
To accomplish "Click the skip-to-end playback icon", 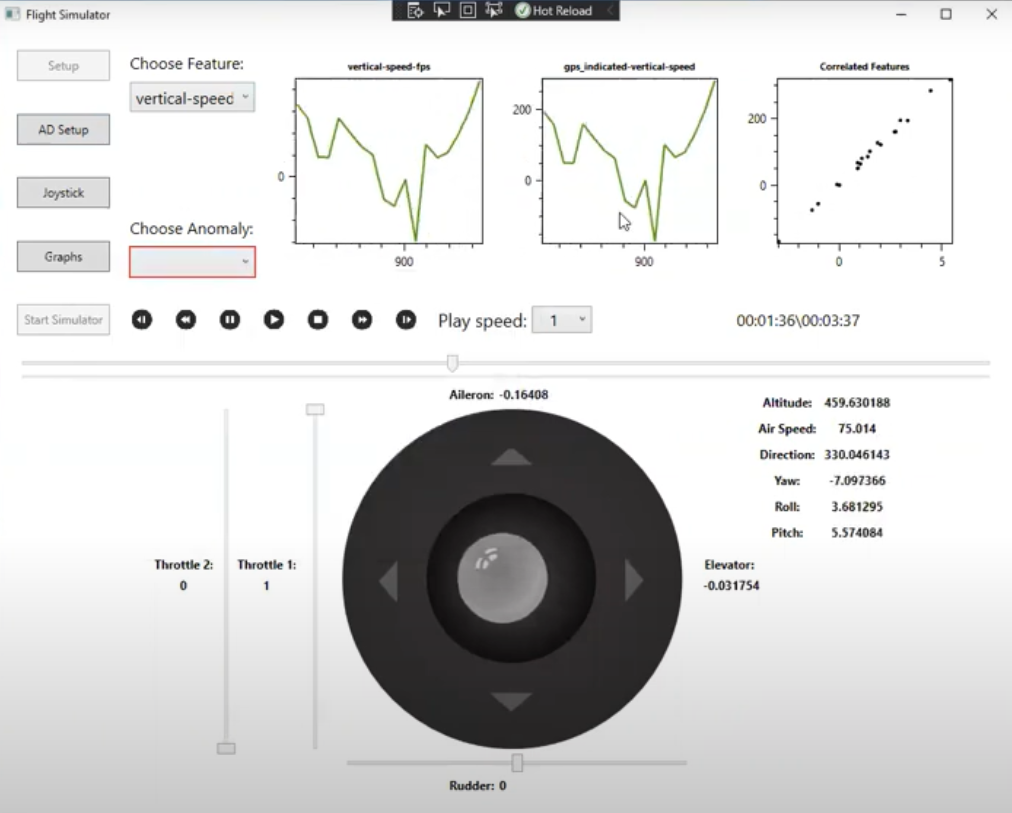I will (x=406, y=319).
